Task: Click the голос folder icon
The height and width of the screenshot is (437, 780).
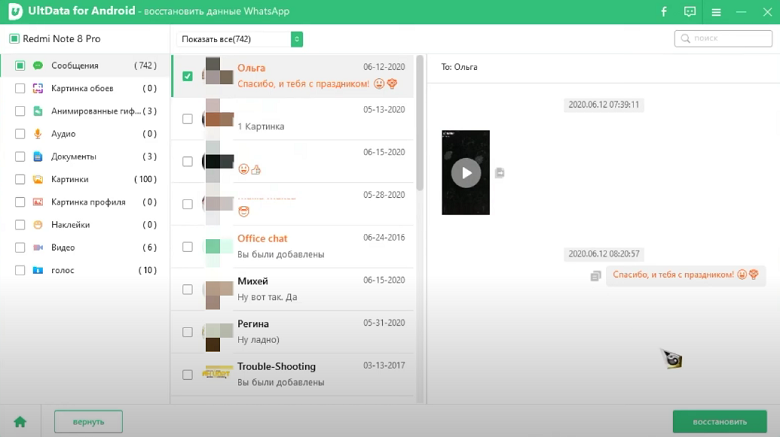Action: [38, 270]
